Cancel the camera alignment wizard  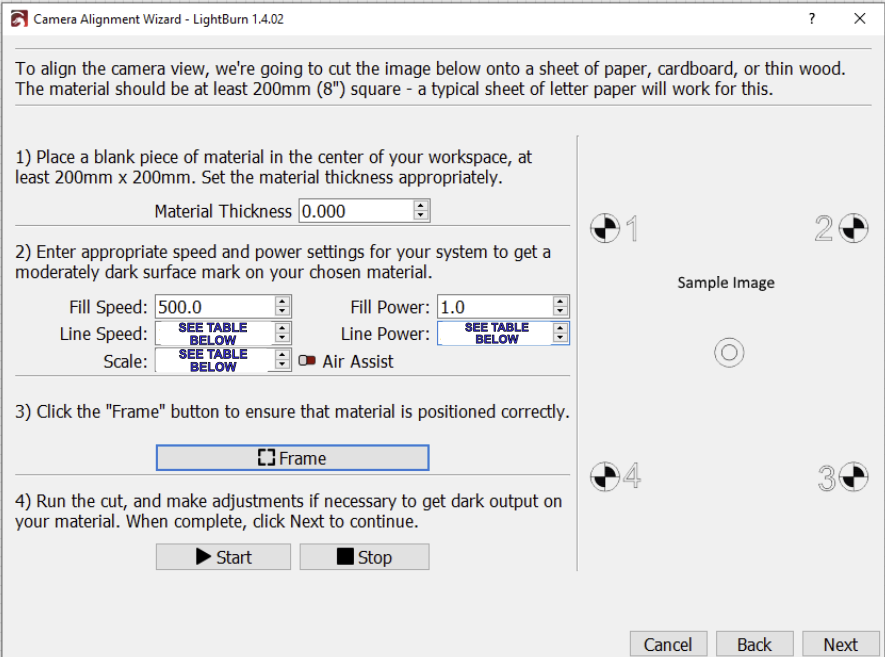coord(668,644)
